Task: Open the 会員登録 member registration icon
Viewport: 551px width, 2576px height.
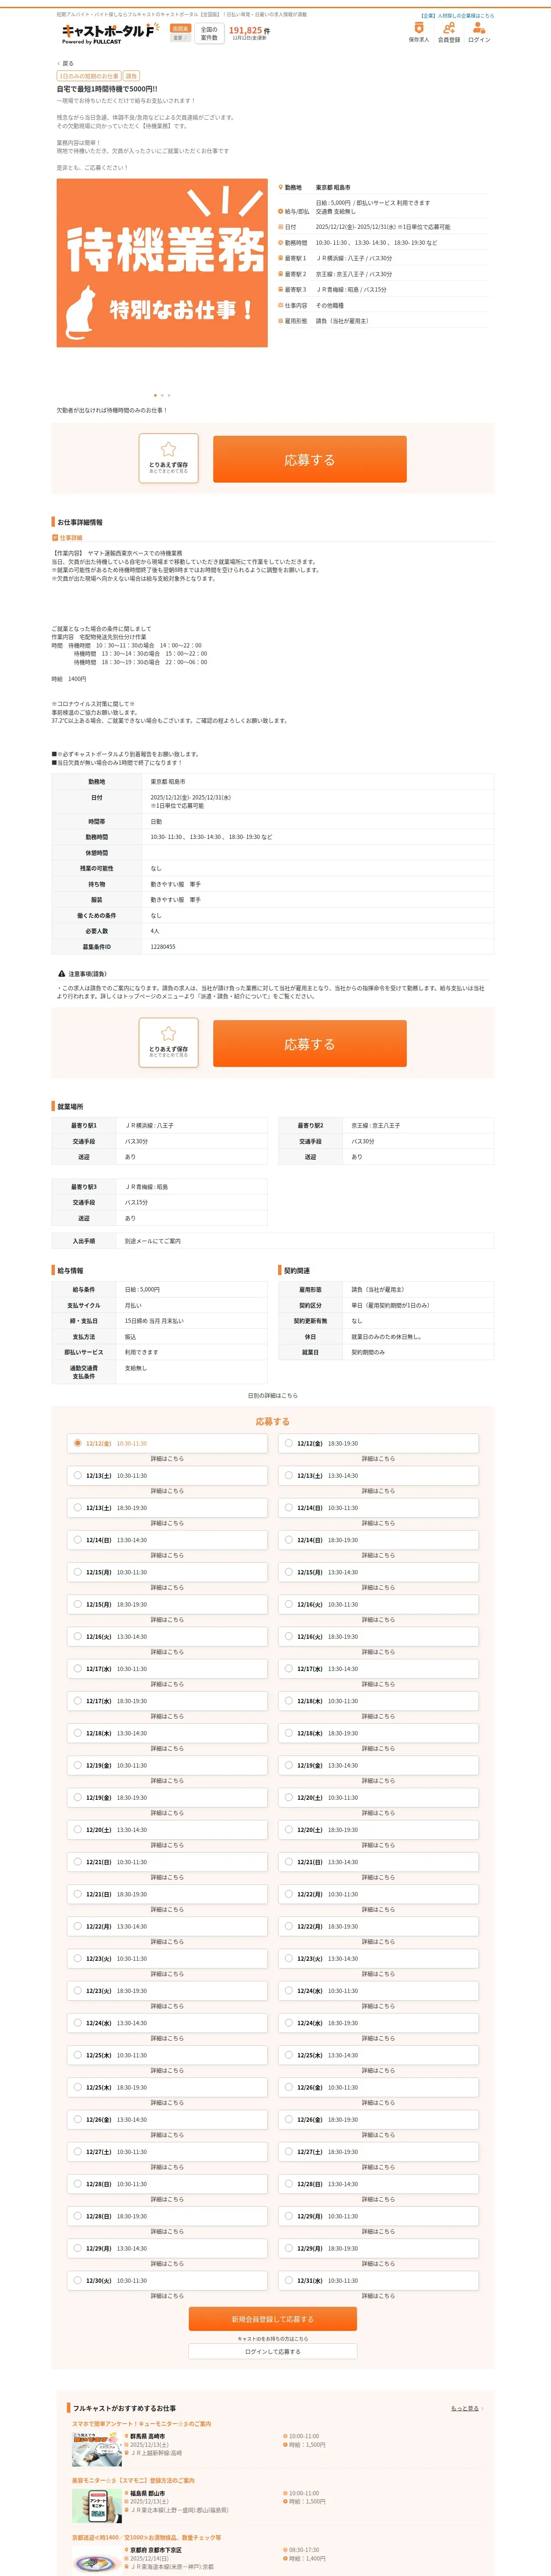Action: point(449,33)
